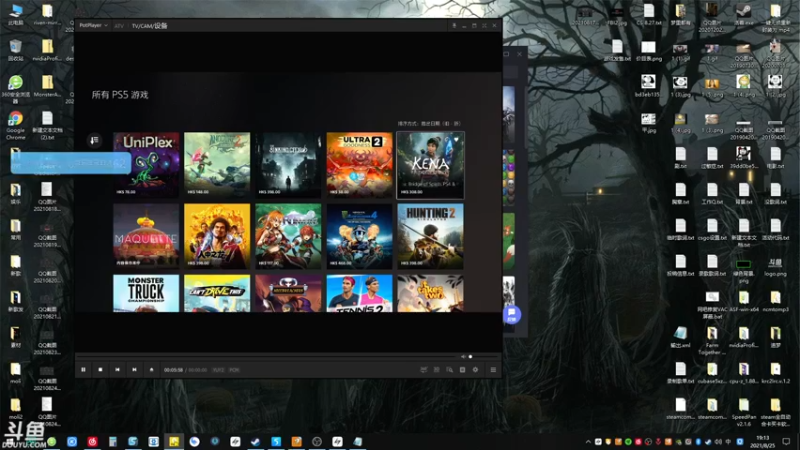
Task: Open the OBS icon in taskbar
Action: 317,441
